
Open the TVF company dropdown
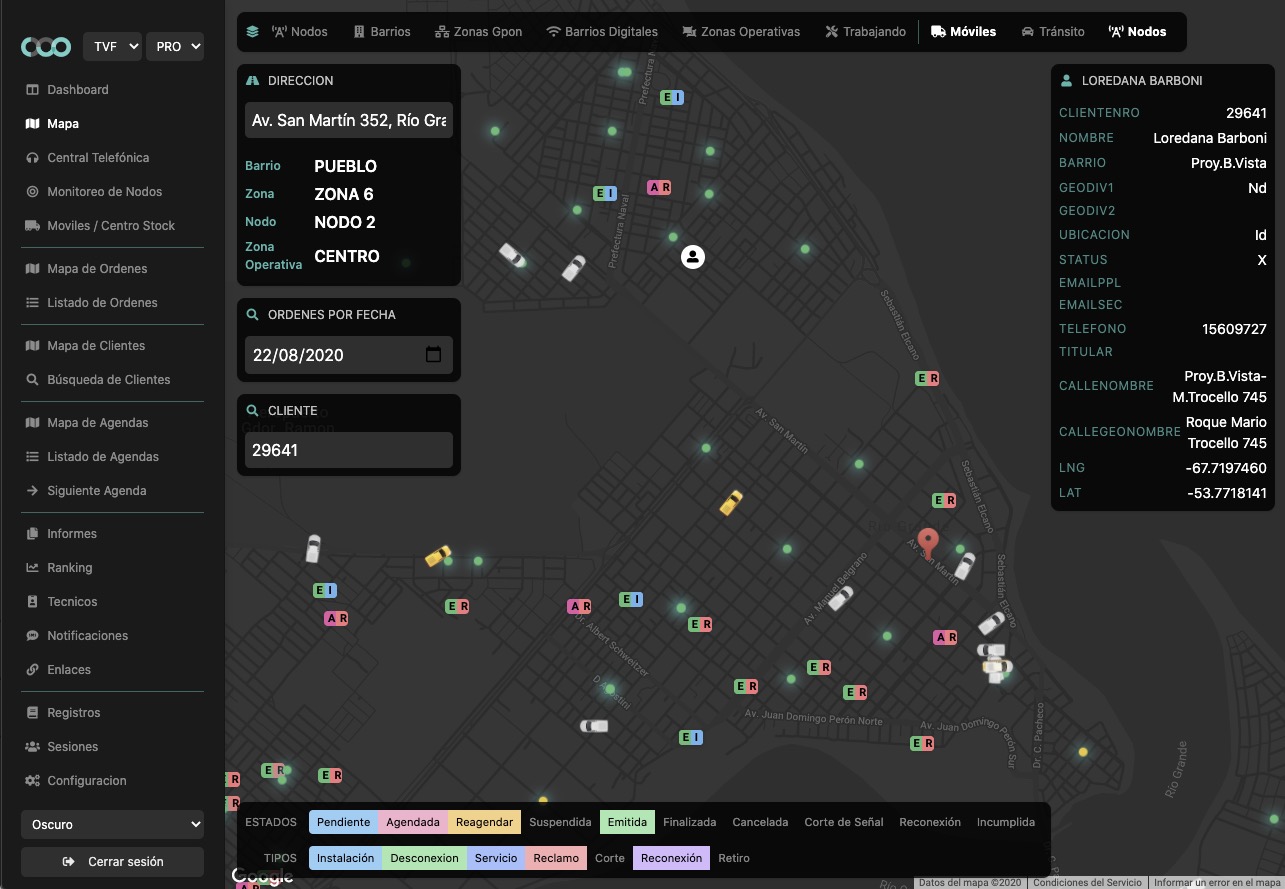click(x=112, y=47)
